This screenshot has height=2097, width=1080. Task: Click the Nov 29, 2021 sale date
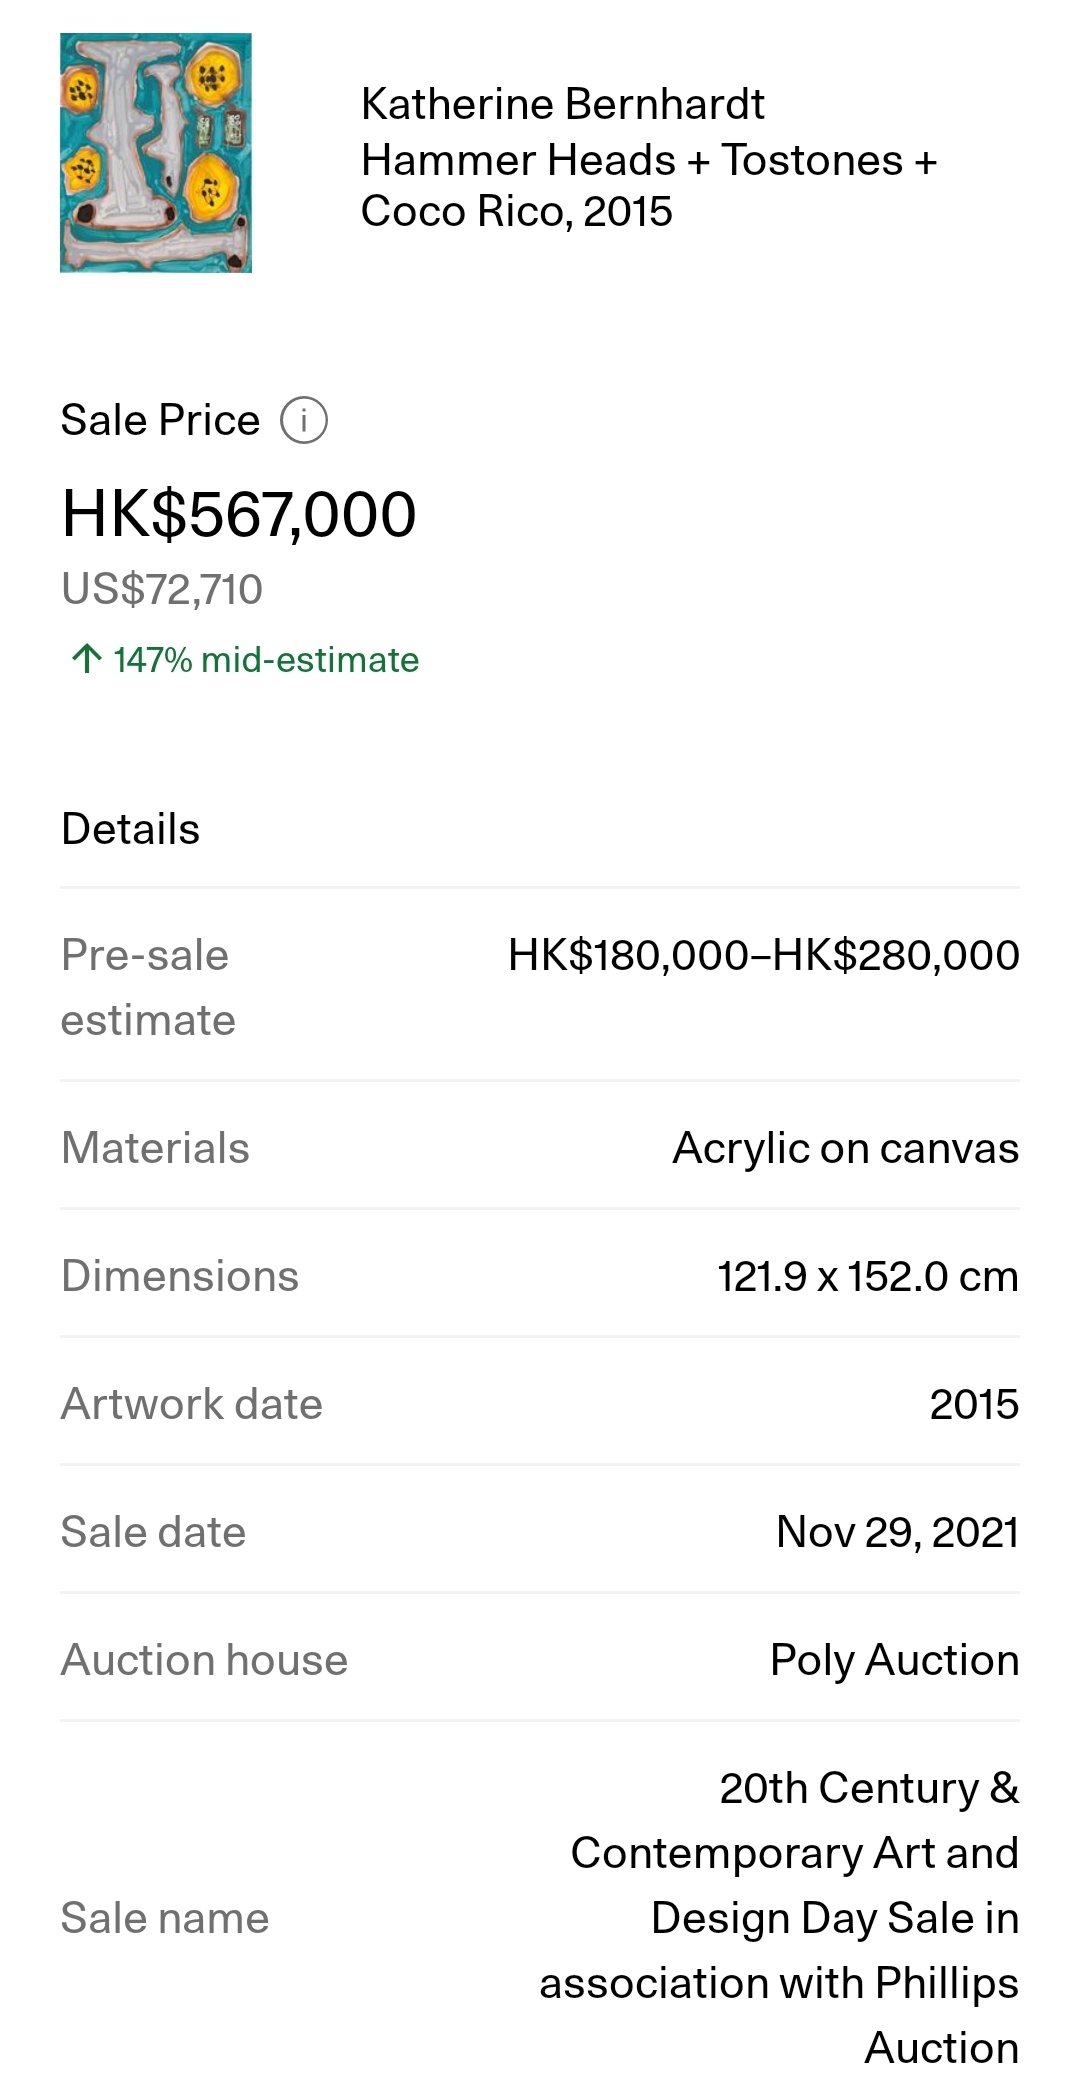(x=897, y=1532)
